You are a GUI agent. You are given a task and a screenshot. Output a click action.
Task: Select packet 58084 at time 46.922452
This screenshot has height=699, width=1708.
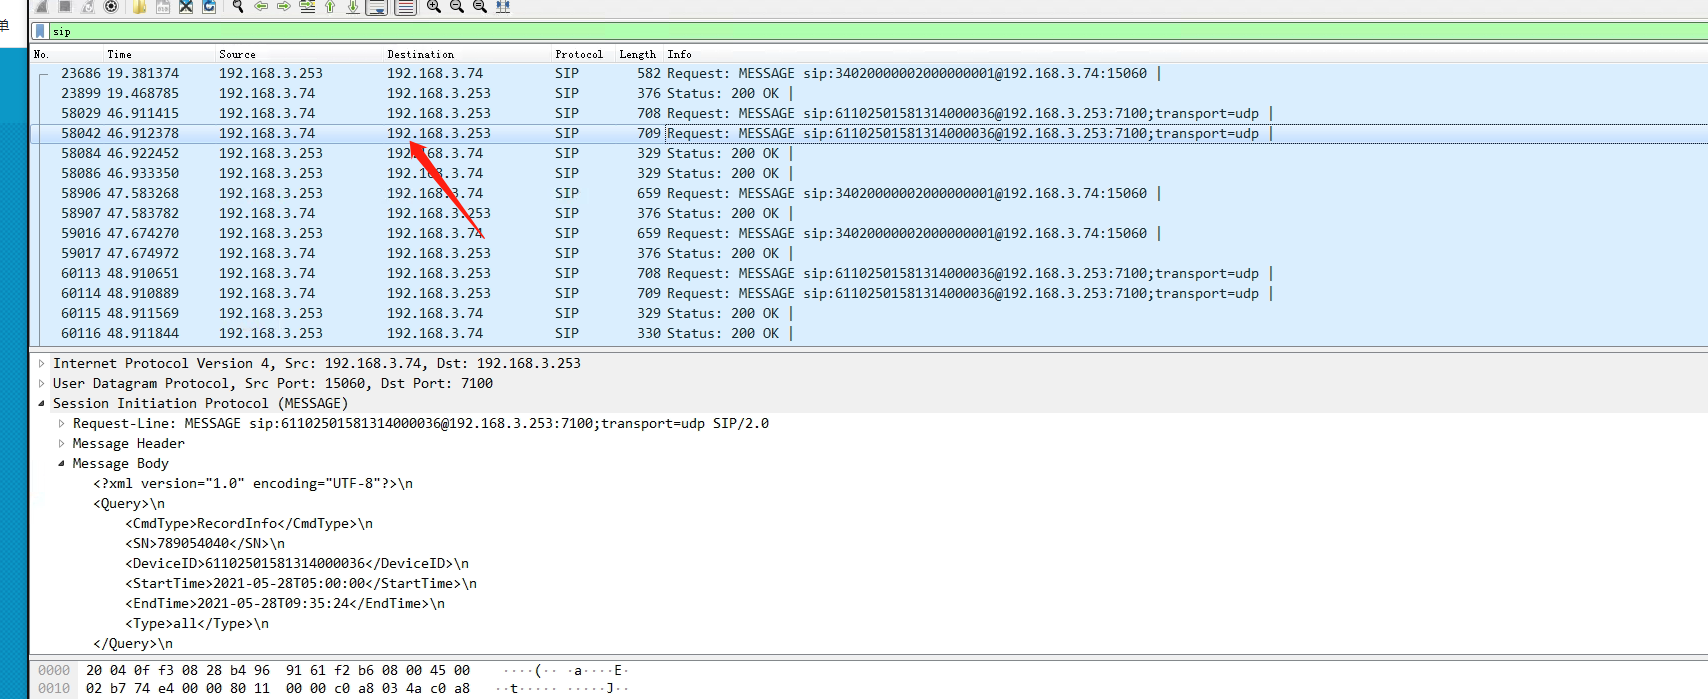(x=868, y=153)
